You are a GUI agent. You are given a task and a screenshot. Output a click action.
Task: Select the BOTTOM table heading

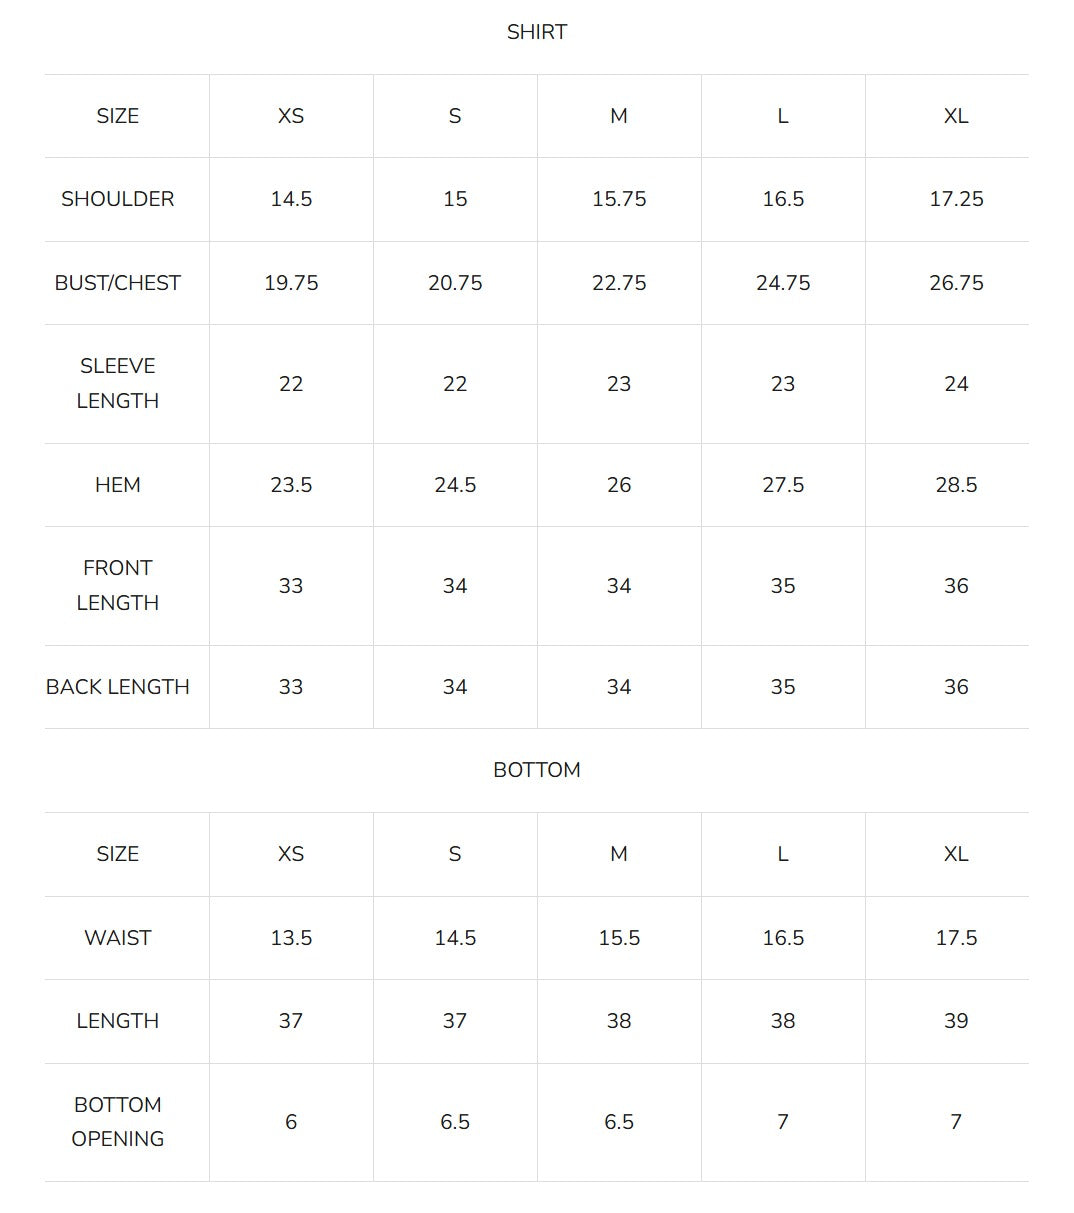(537, 770)
